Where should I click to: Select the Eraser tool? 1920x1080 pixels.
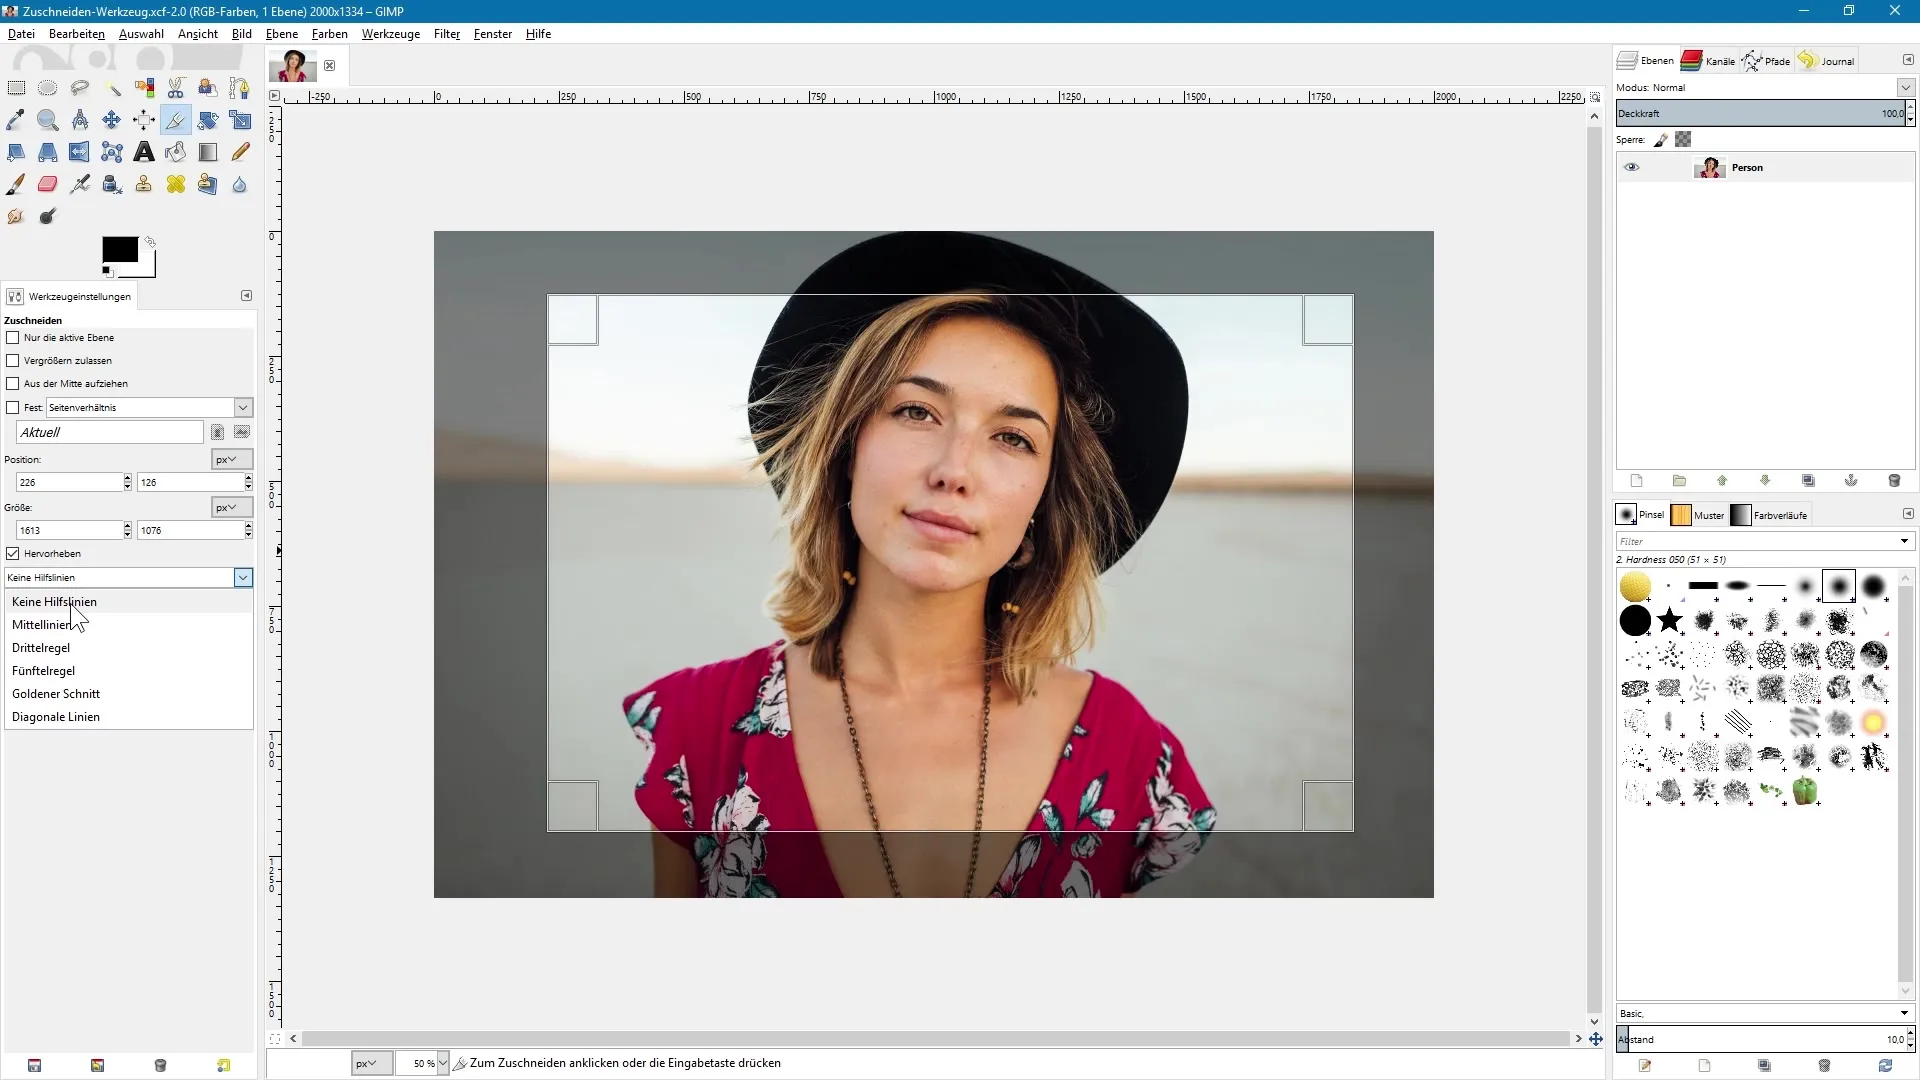(48, 184)
